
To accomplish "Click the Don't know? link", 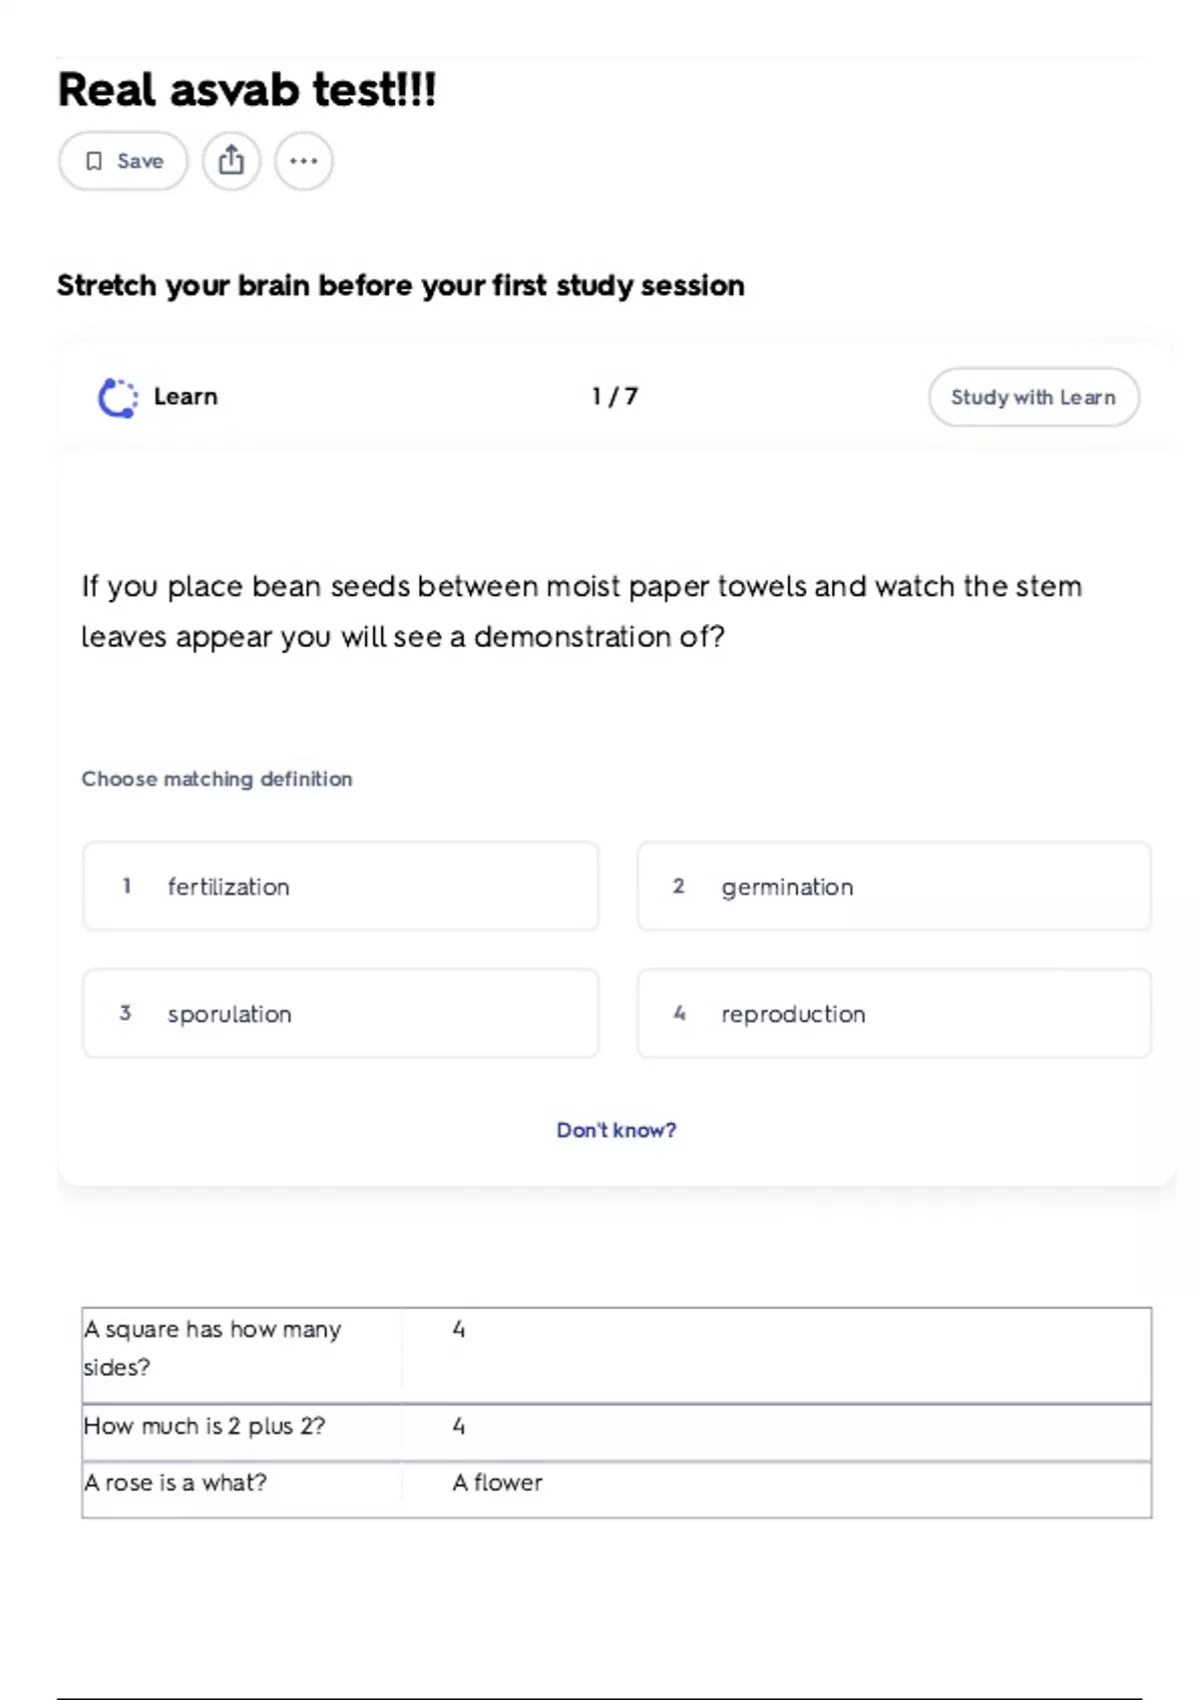I will coord(616,1130).
